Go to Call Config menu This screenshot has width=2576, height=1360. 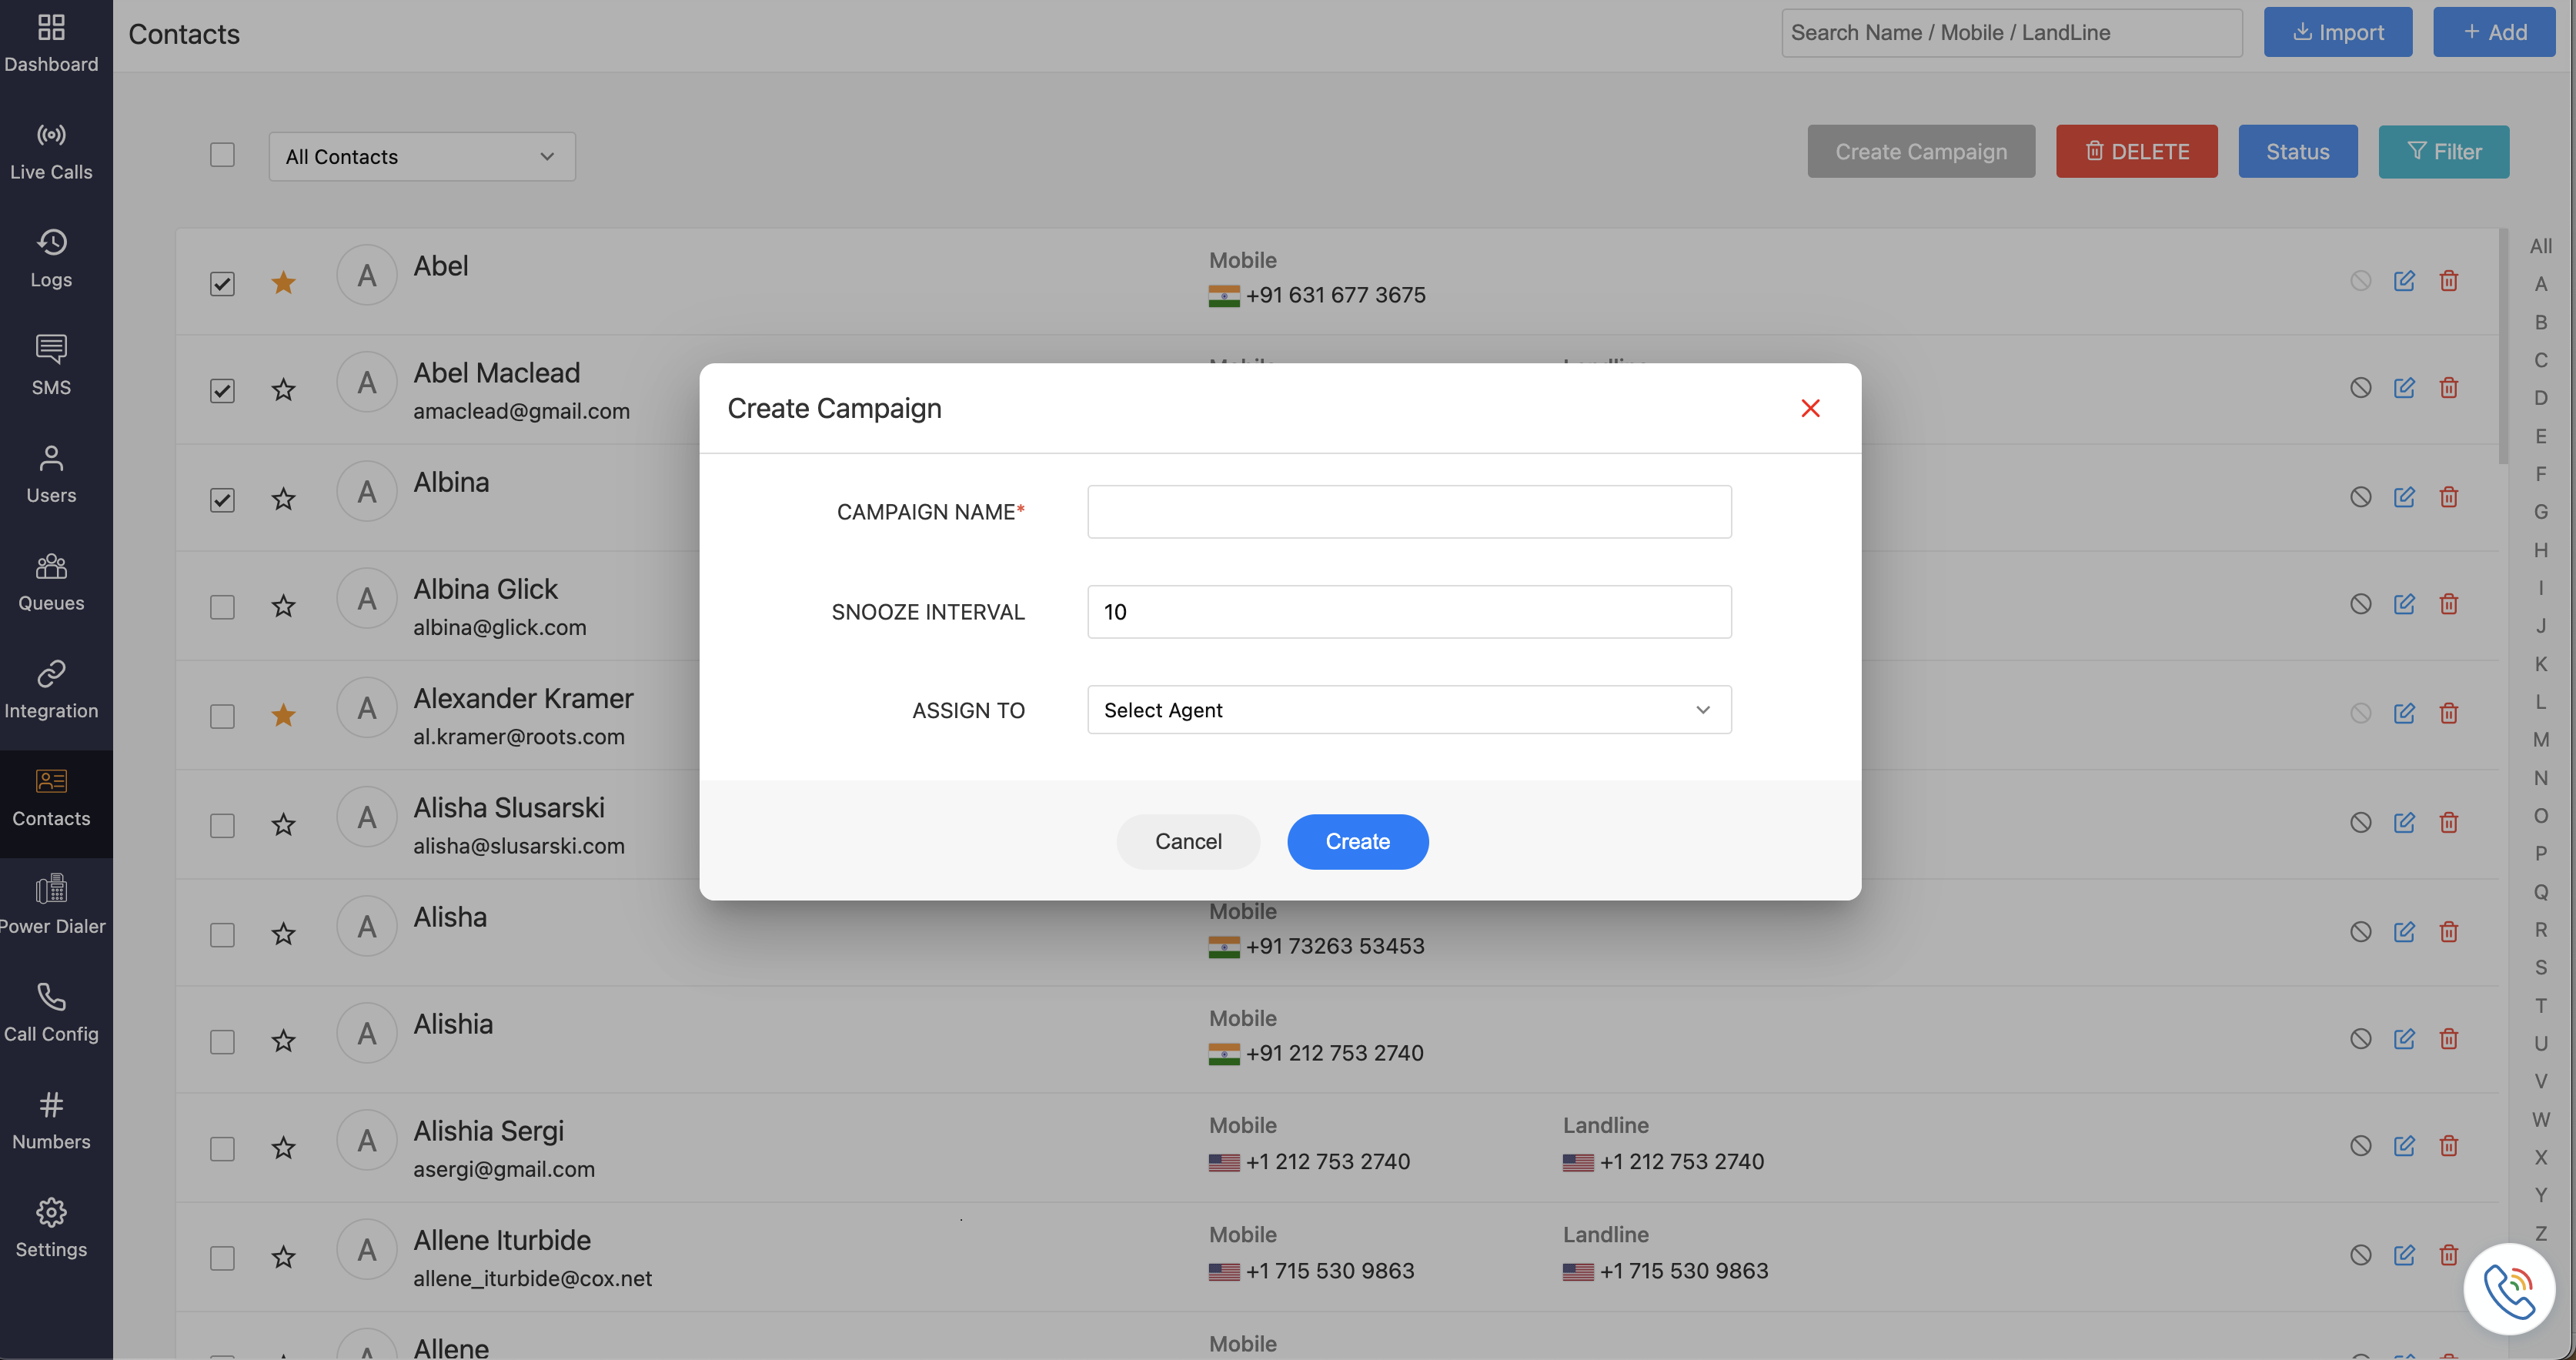coord(51,1012)
